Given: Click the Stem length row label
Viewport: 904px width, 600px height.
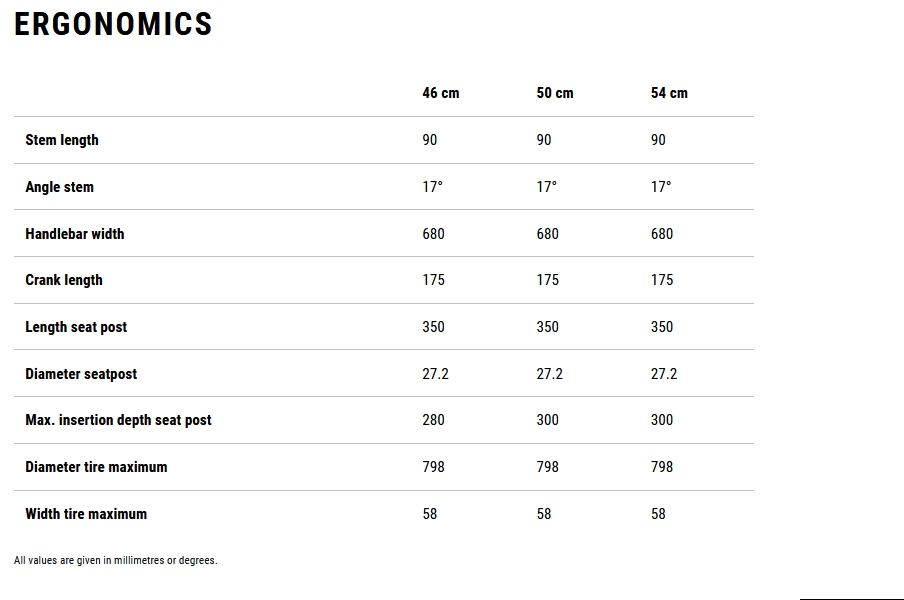Looking at the screenshot, I should [62, 140].
